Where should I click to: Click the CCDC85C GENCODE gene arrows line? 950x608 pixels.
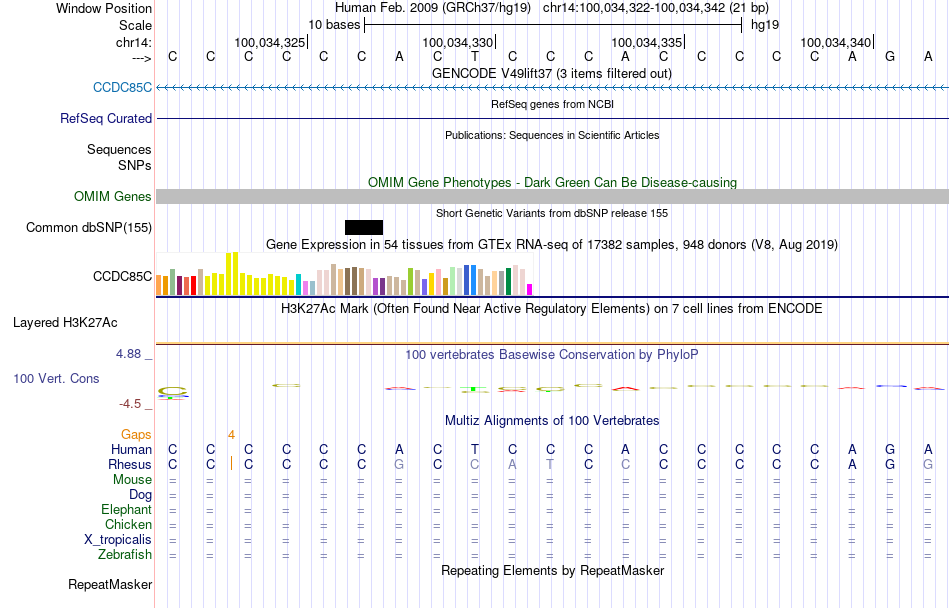(553, 88)
